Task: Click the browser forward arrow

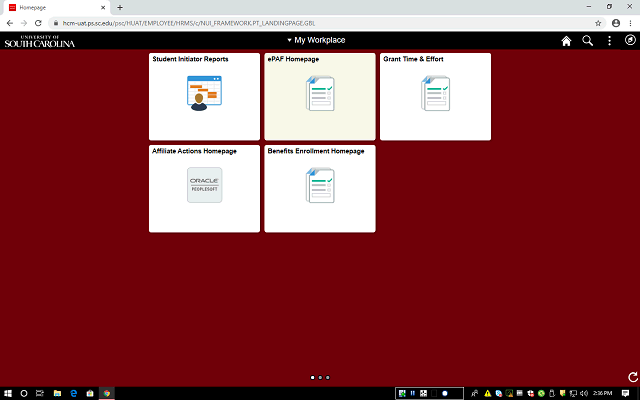Action: [x=24, y=23]
